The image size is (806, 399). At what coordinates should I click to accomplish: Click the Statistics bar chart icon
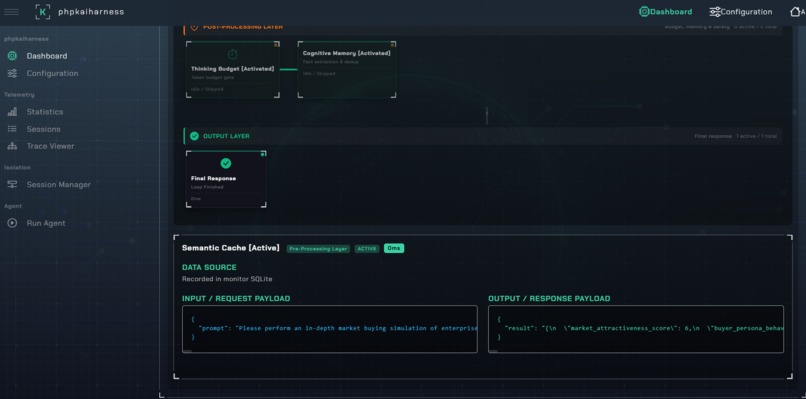[x=12, y=112]
